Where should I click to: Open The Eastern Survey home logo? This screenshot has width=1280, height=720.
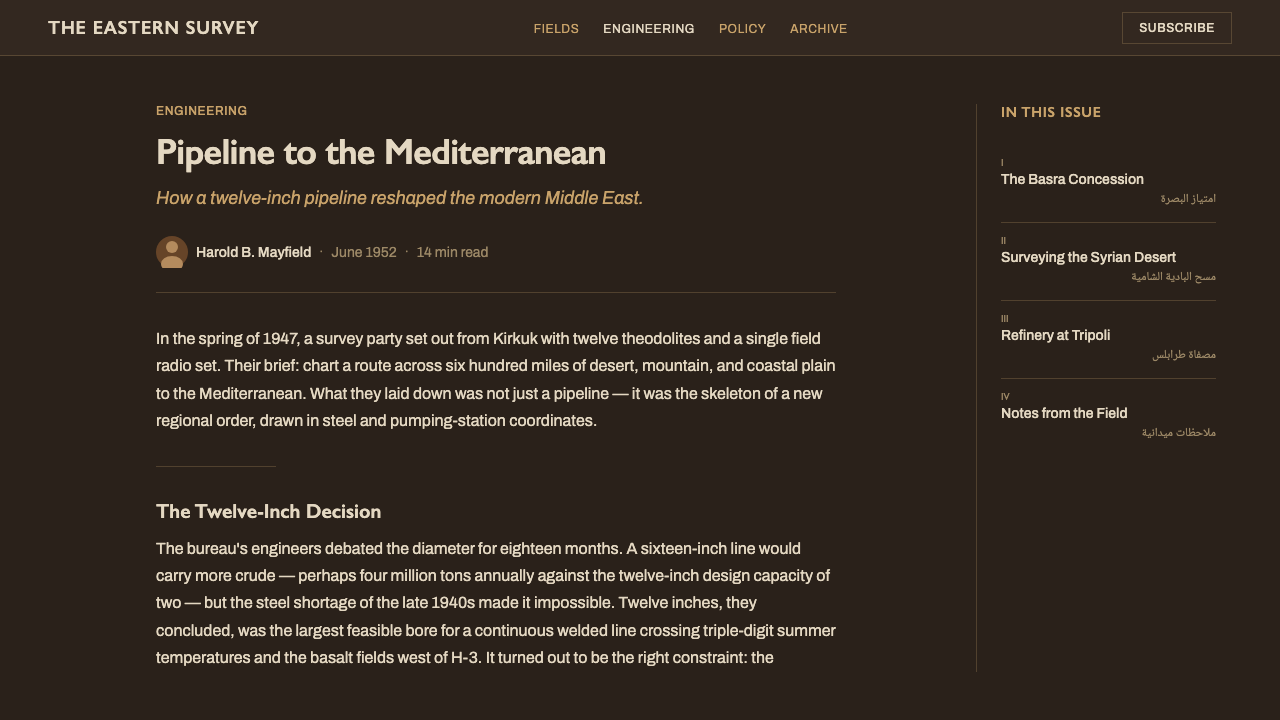(x=153, y=28)
